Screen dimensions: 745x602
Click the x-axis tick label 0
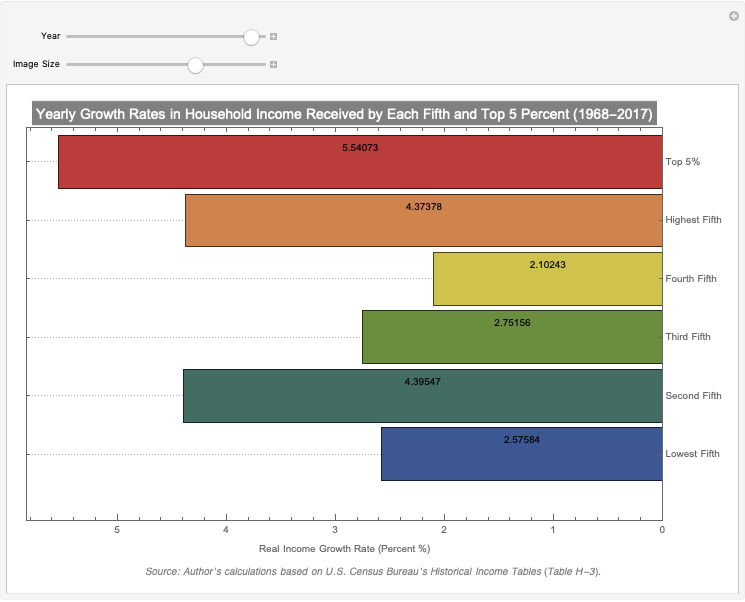tap(662, 530)
